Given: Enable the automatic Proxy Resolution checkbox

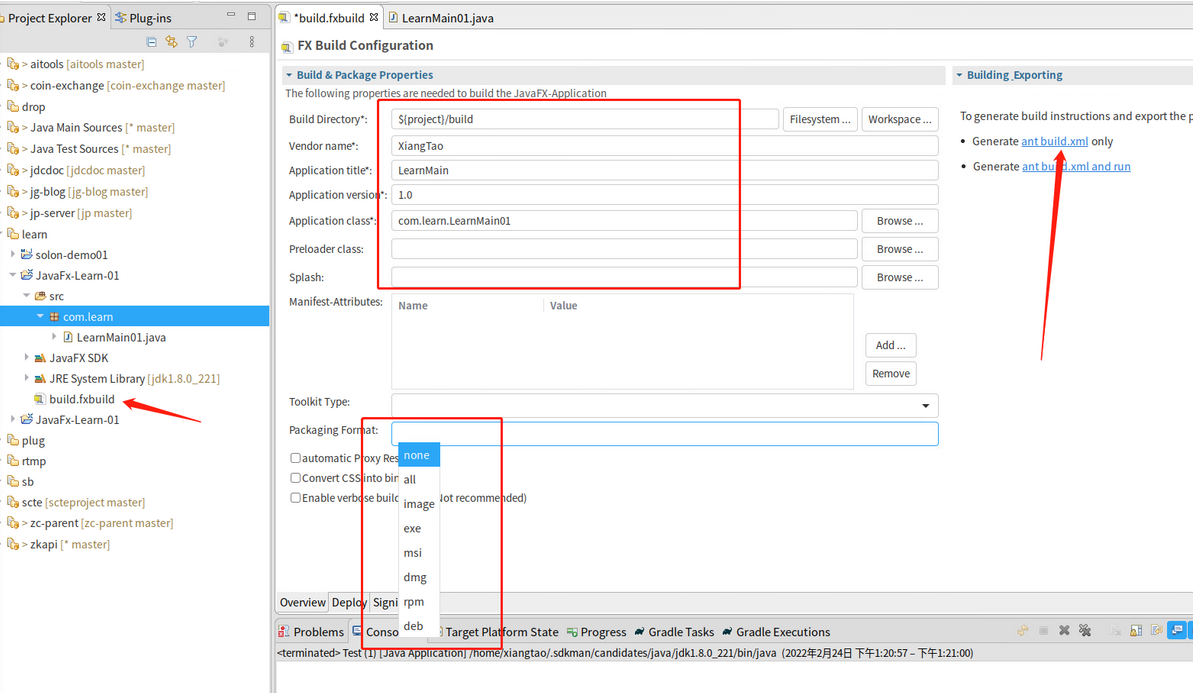Looking at the screenshot, I should tap(295, 458).
